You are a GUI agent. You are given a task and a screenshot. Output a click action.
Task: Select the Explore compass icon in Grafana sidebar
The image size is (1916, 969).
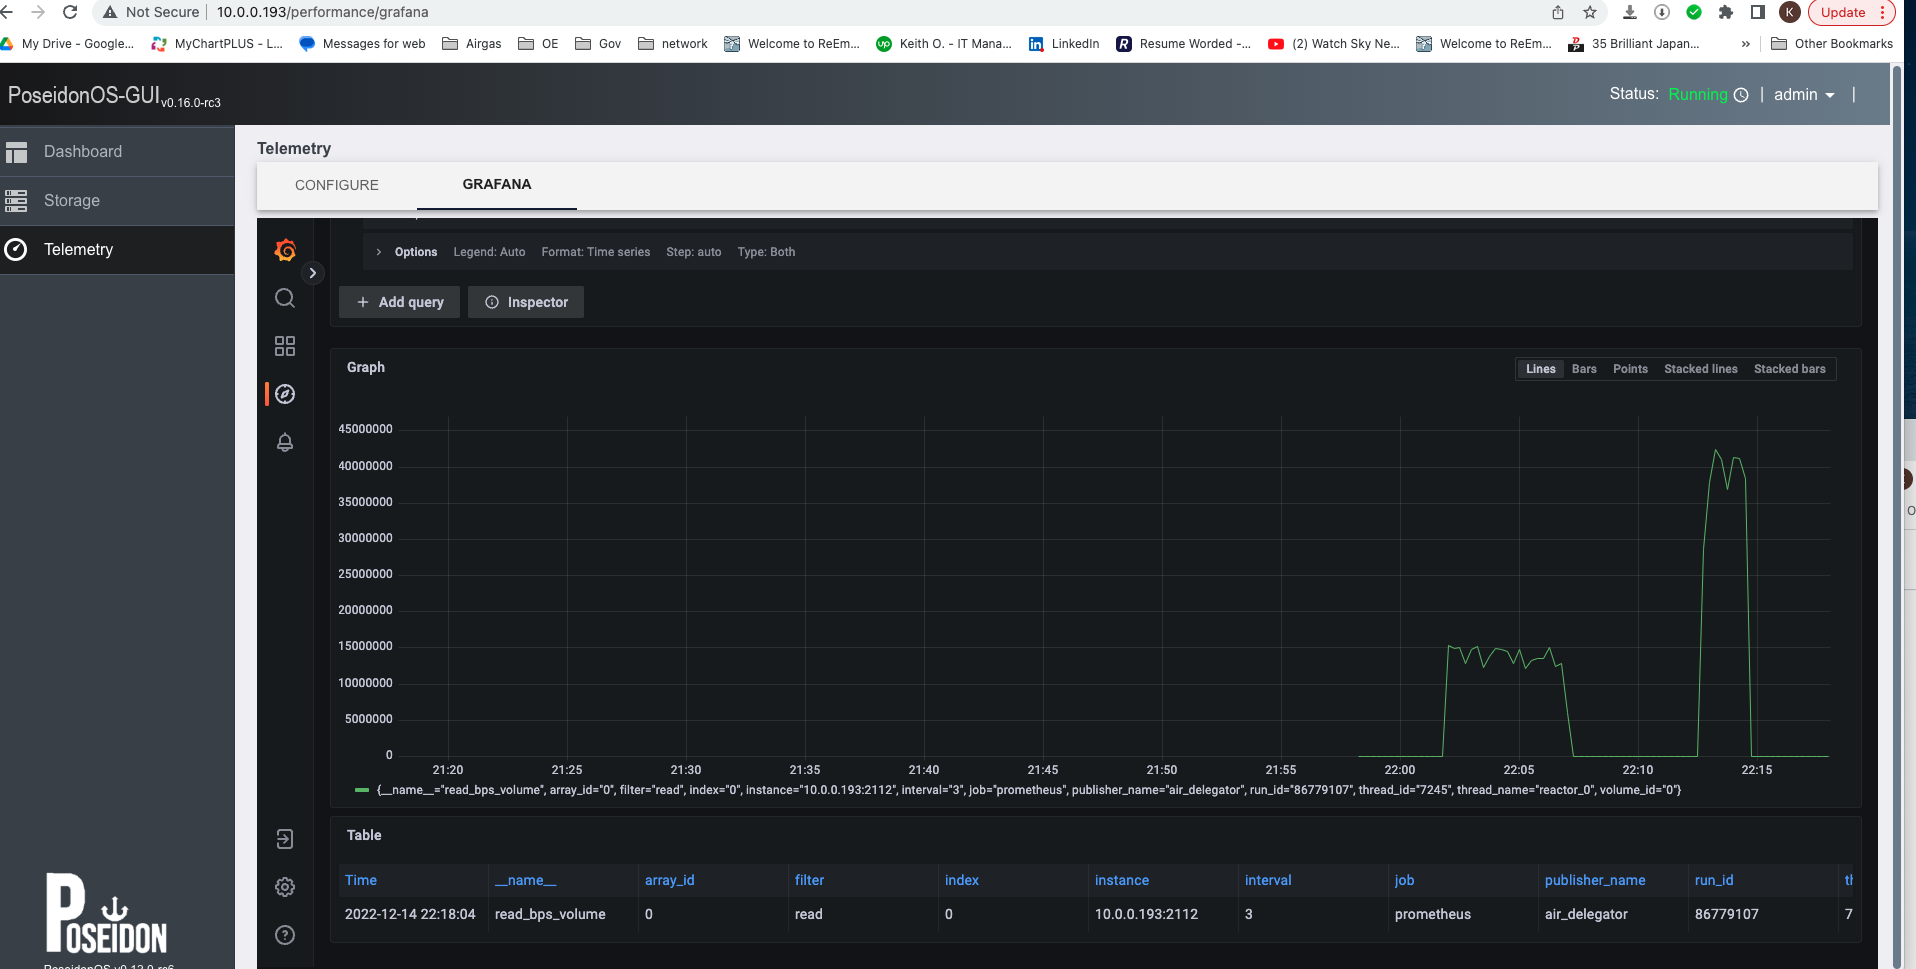point(285,394)
